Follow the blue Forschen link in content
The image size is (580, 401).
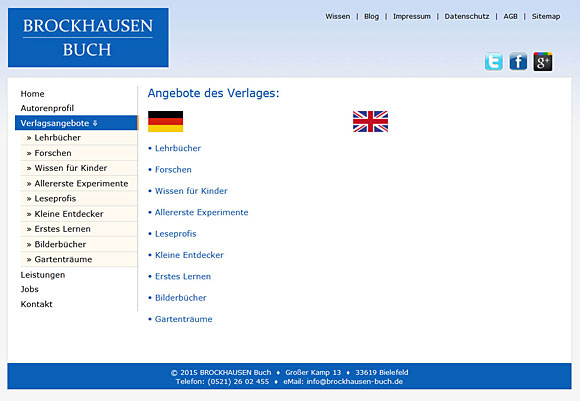(x=173, y=170)
